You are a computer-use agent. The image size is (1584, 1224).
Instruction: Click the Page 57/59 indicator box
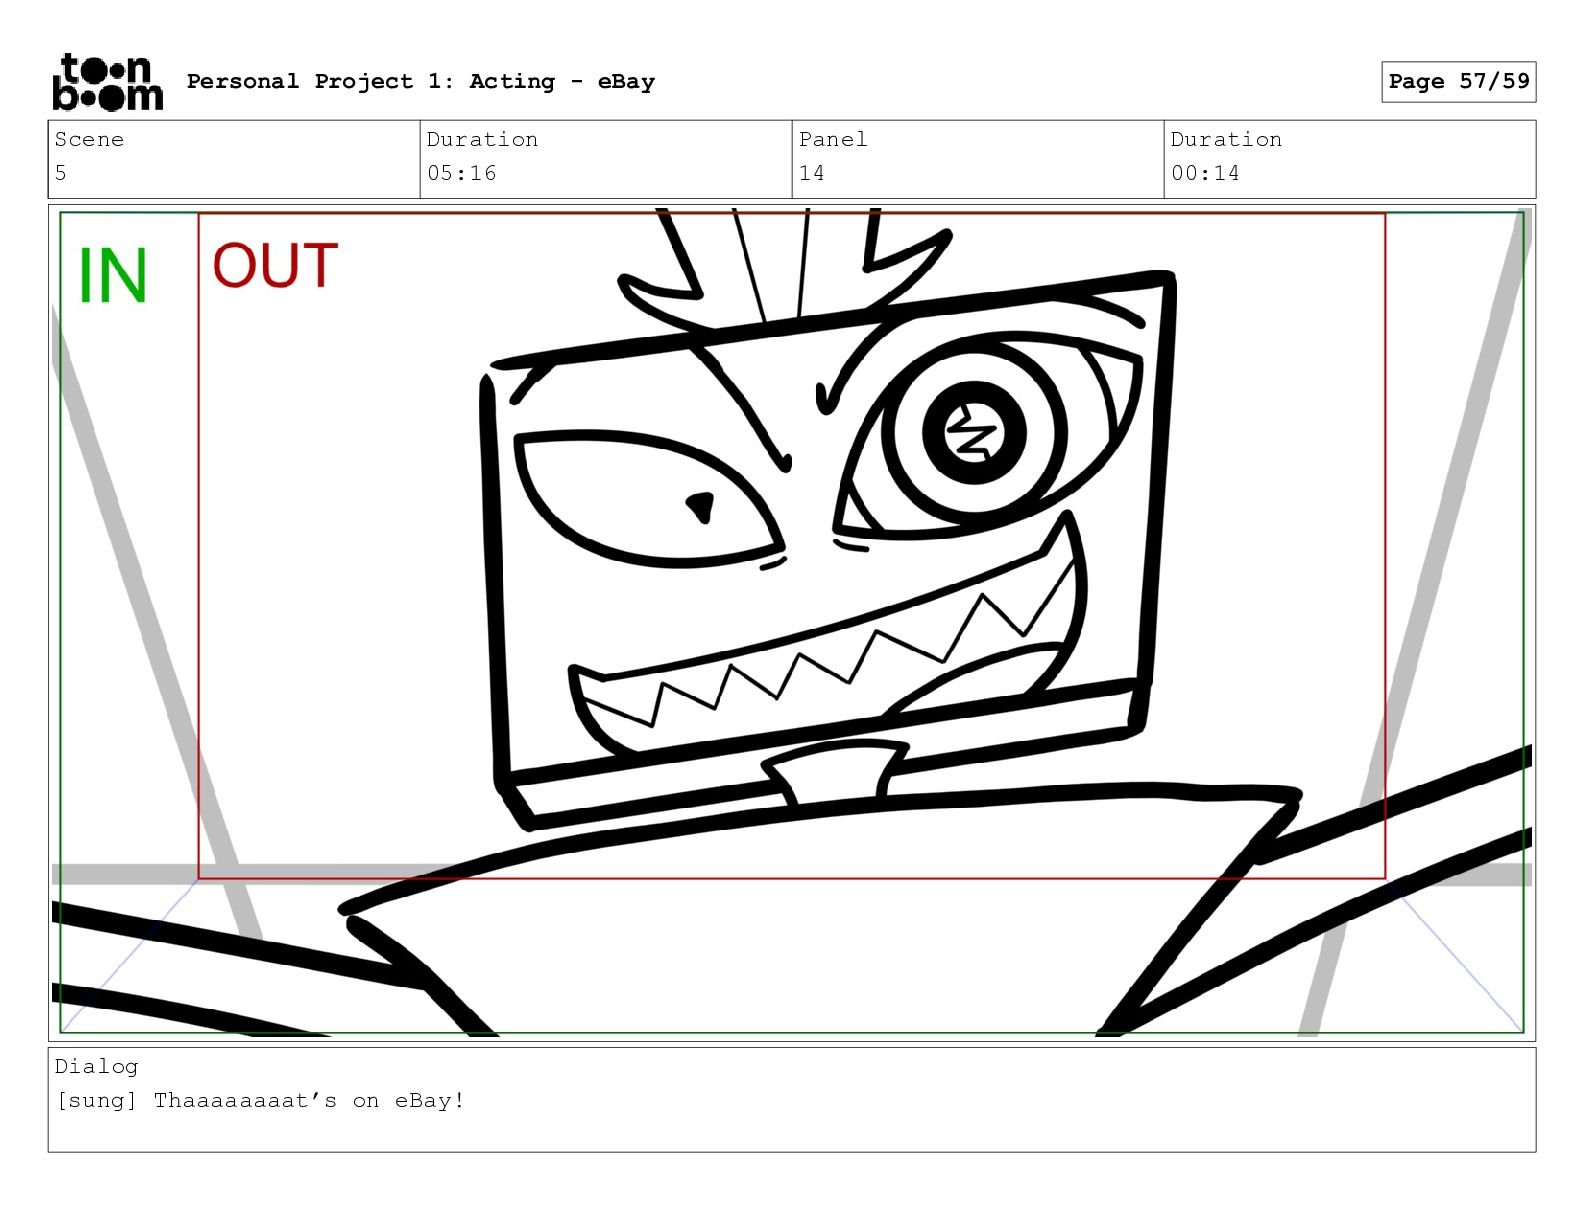(x=1458, y=81)
